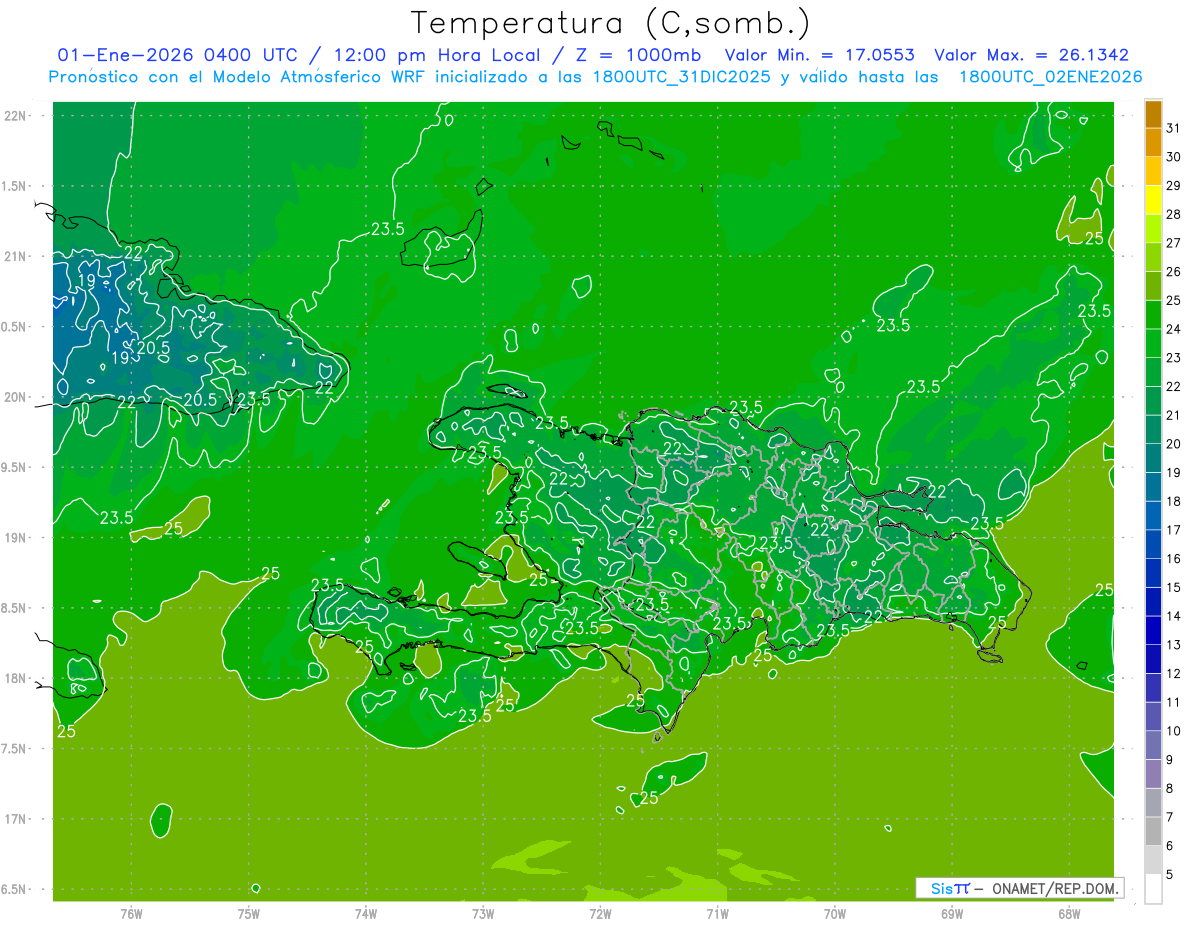
Task: Click valid-until time '1800UTC_02ENE2026'
Action: (1050, 77)
